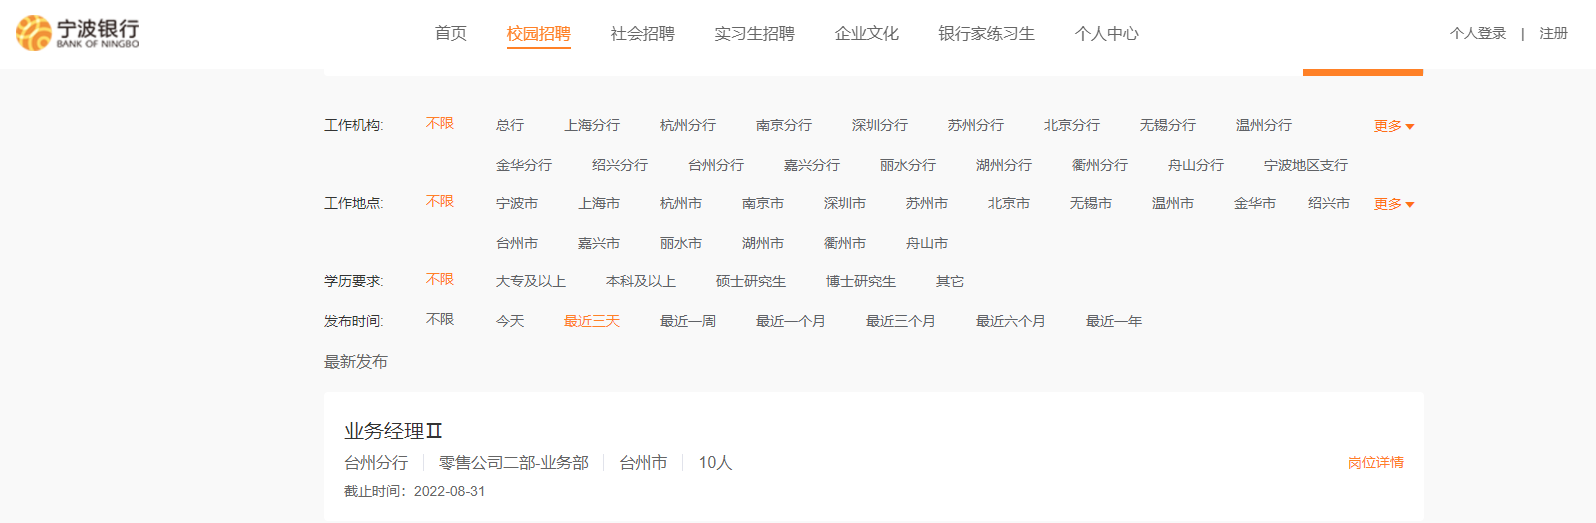Choose 金华市 work location
Screen dimensions: 1596x523
(x=1255, y=203)
